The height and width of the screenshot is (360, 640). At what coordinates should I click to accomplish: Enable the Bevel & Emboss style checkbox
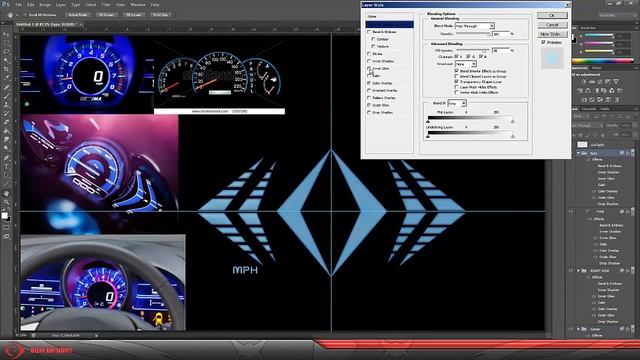click(369, 31)
